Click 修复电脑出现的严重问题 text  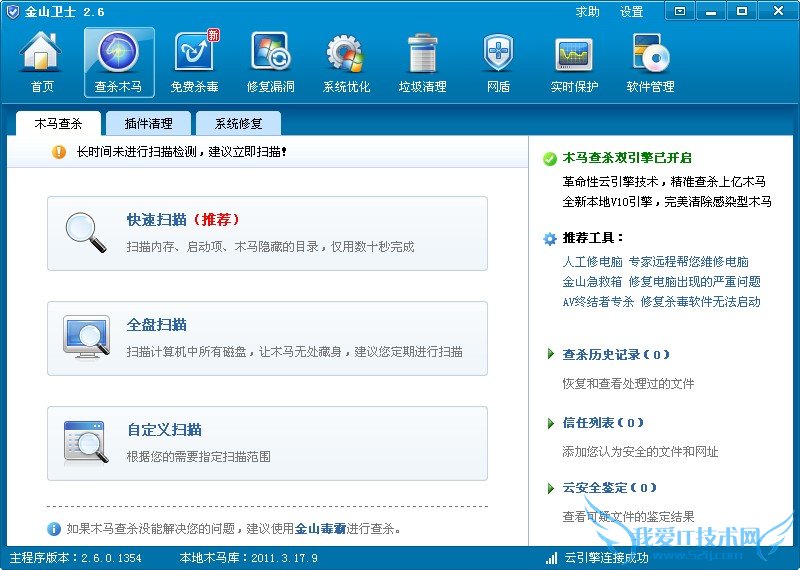coord(695,282)
